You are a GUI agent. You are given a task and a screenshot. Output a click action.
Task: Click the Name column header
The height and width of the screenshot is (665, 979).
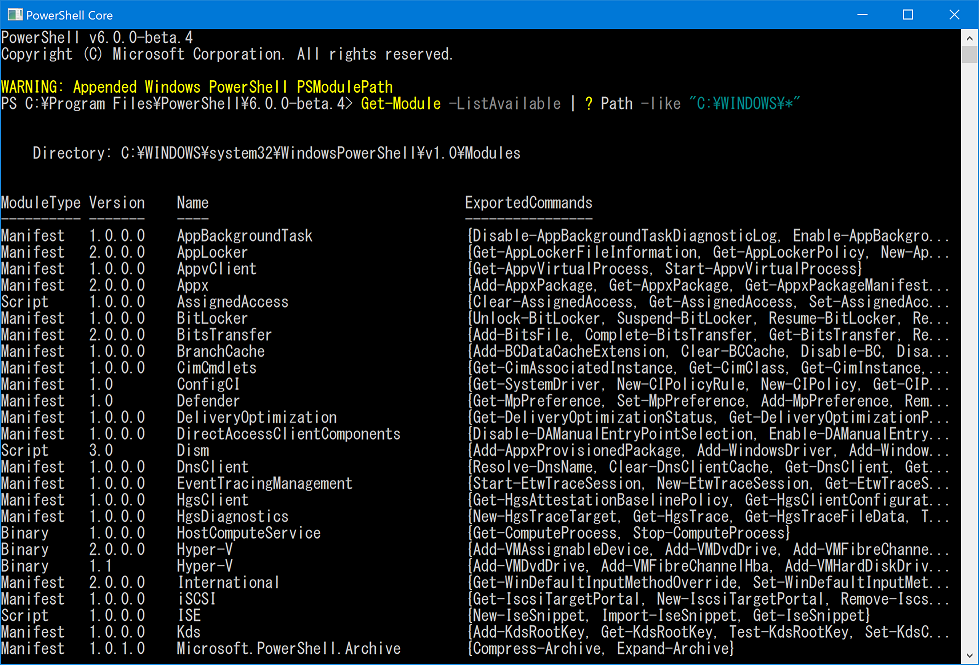tap(192, 203)
